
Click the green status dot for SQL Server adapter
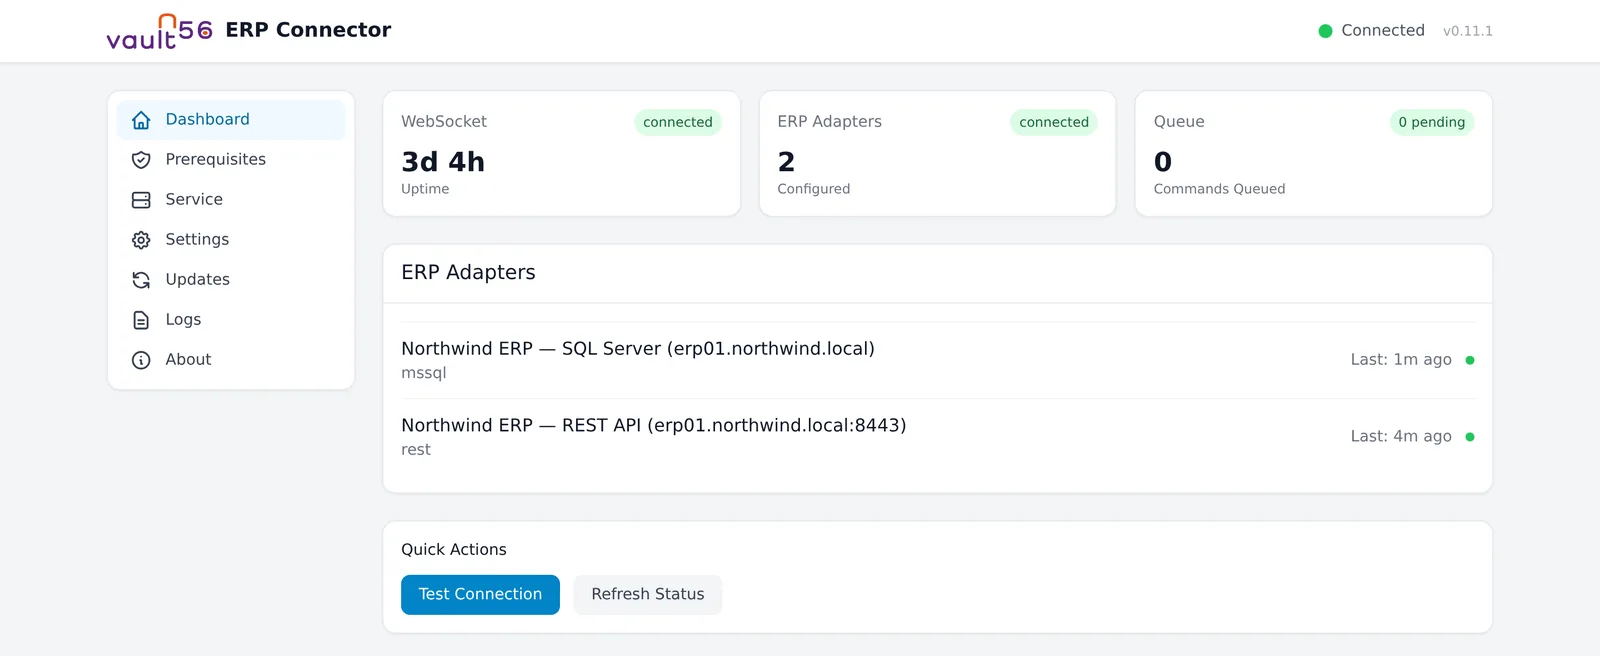click(x=1470, y=360)
